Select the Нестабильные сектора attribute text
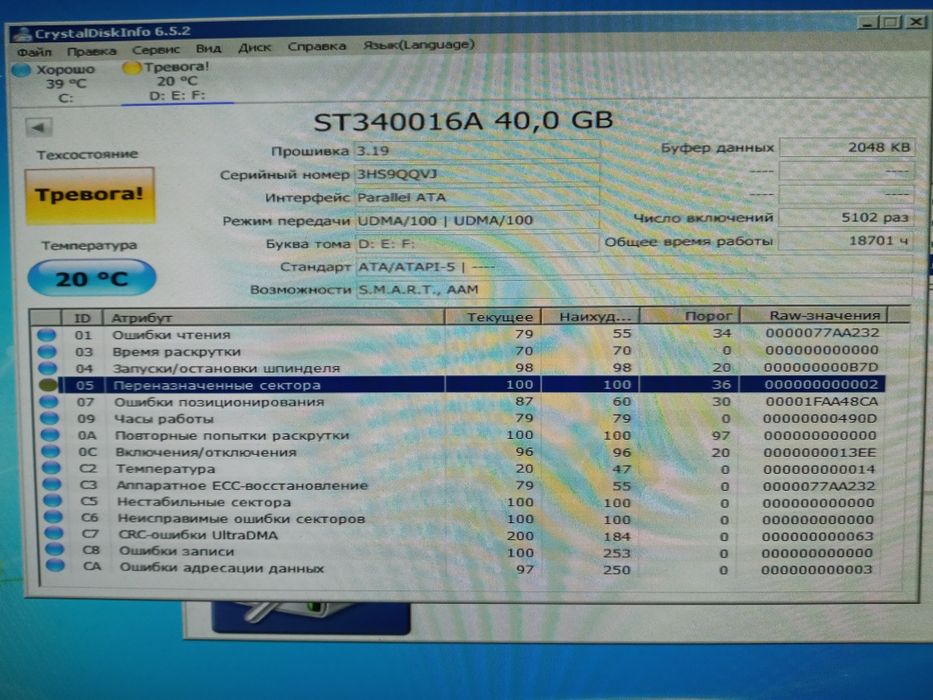 click(204, 502)
